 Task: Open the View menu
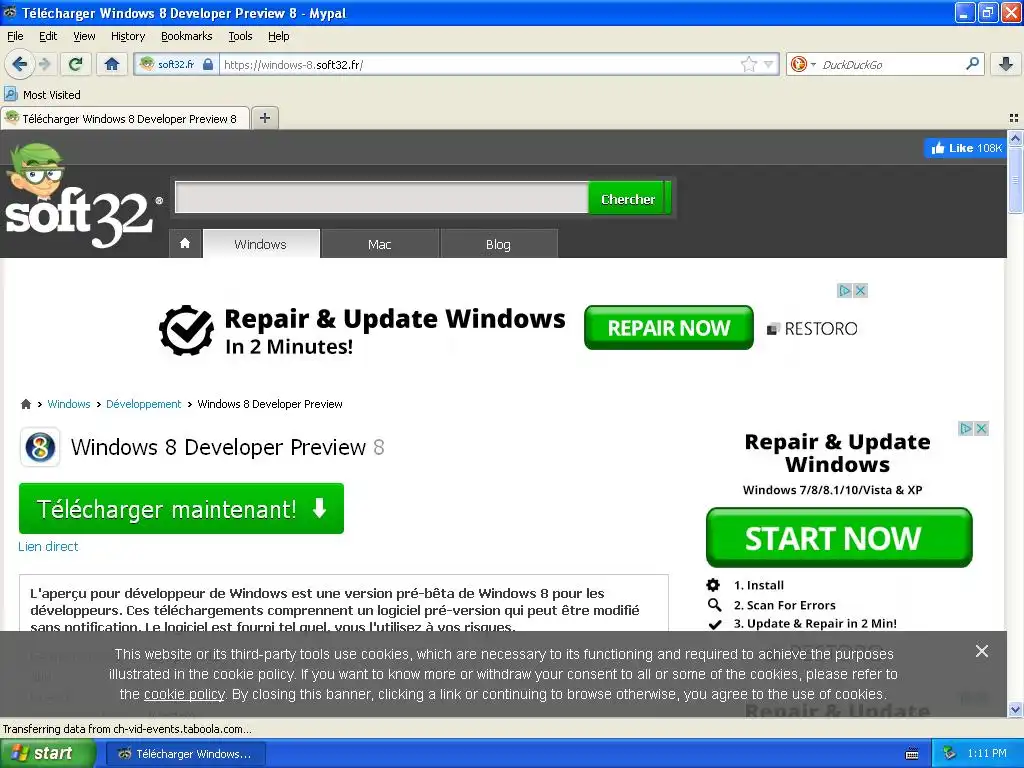pos(84,36)
